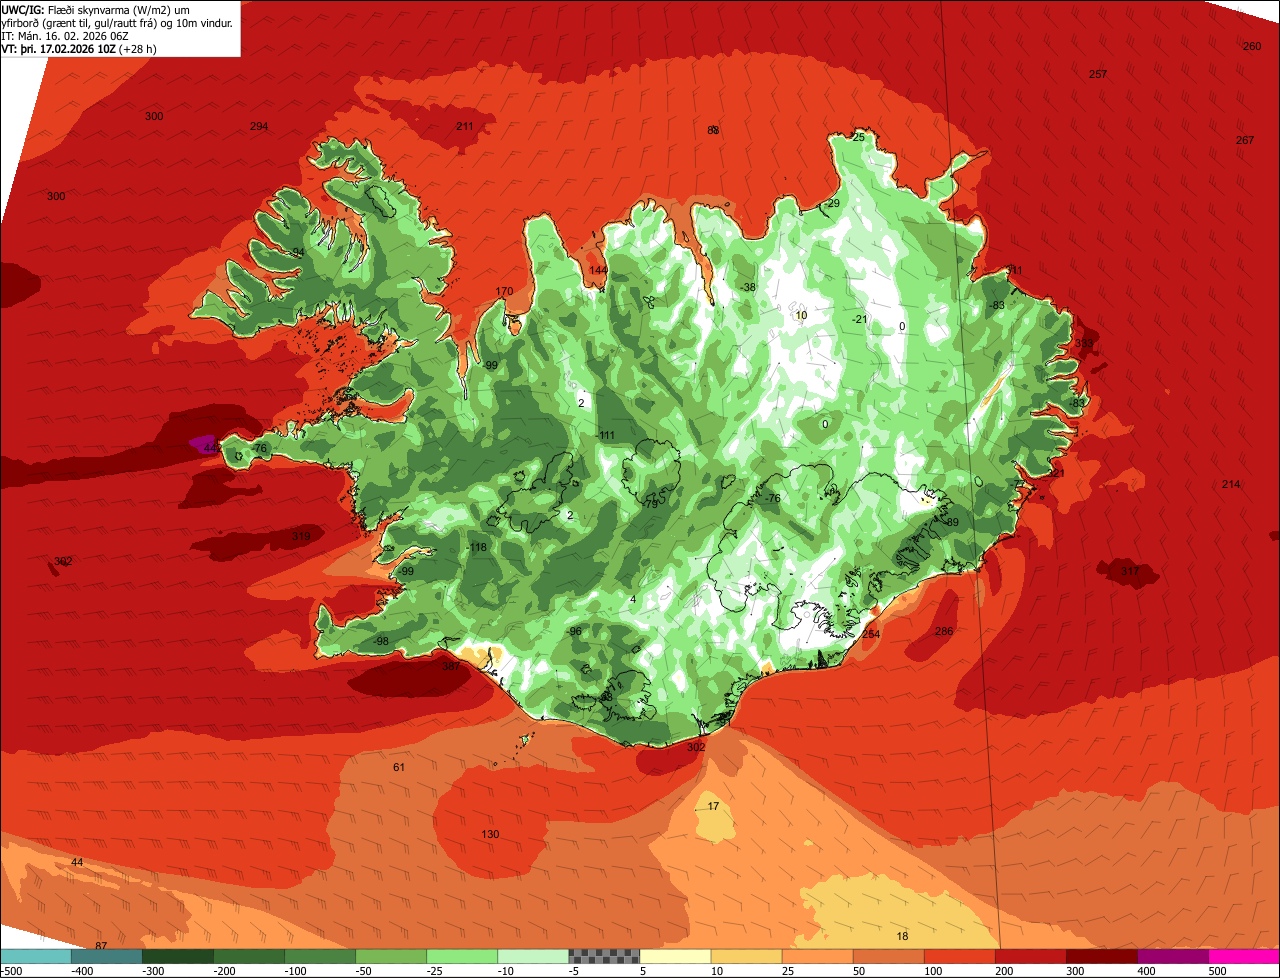
Task: Click the map value '-38' in north Iceland
Action: (x=748, y=287)
